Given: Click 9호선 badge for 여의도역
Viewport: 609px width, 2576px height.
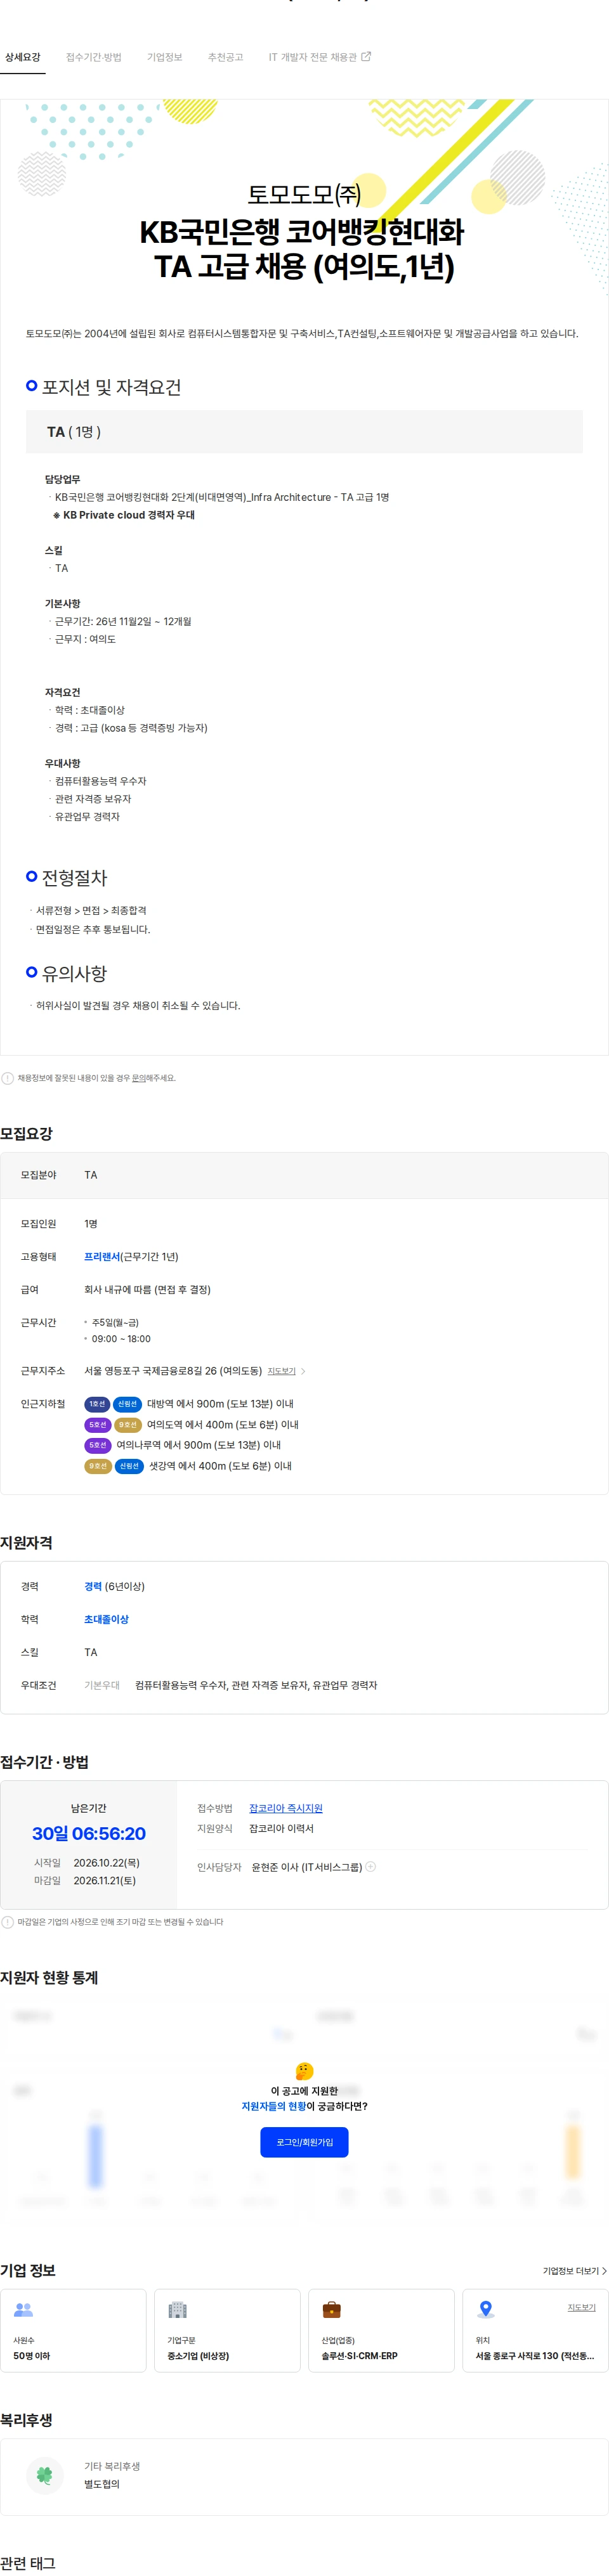Looking at the screenshot, I should (128, 1425).
